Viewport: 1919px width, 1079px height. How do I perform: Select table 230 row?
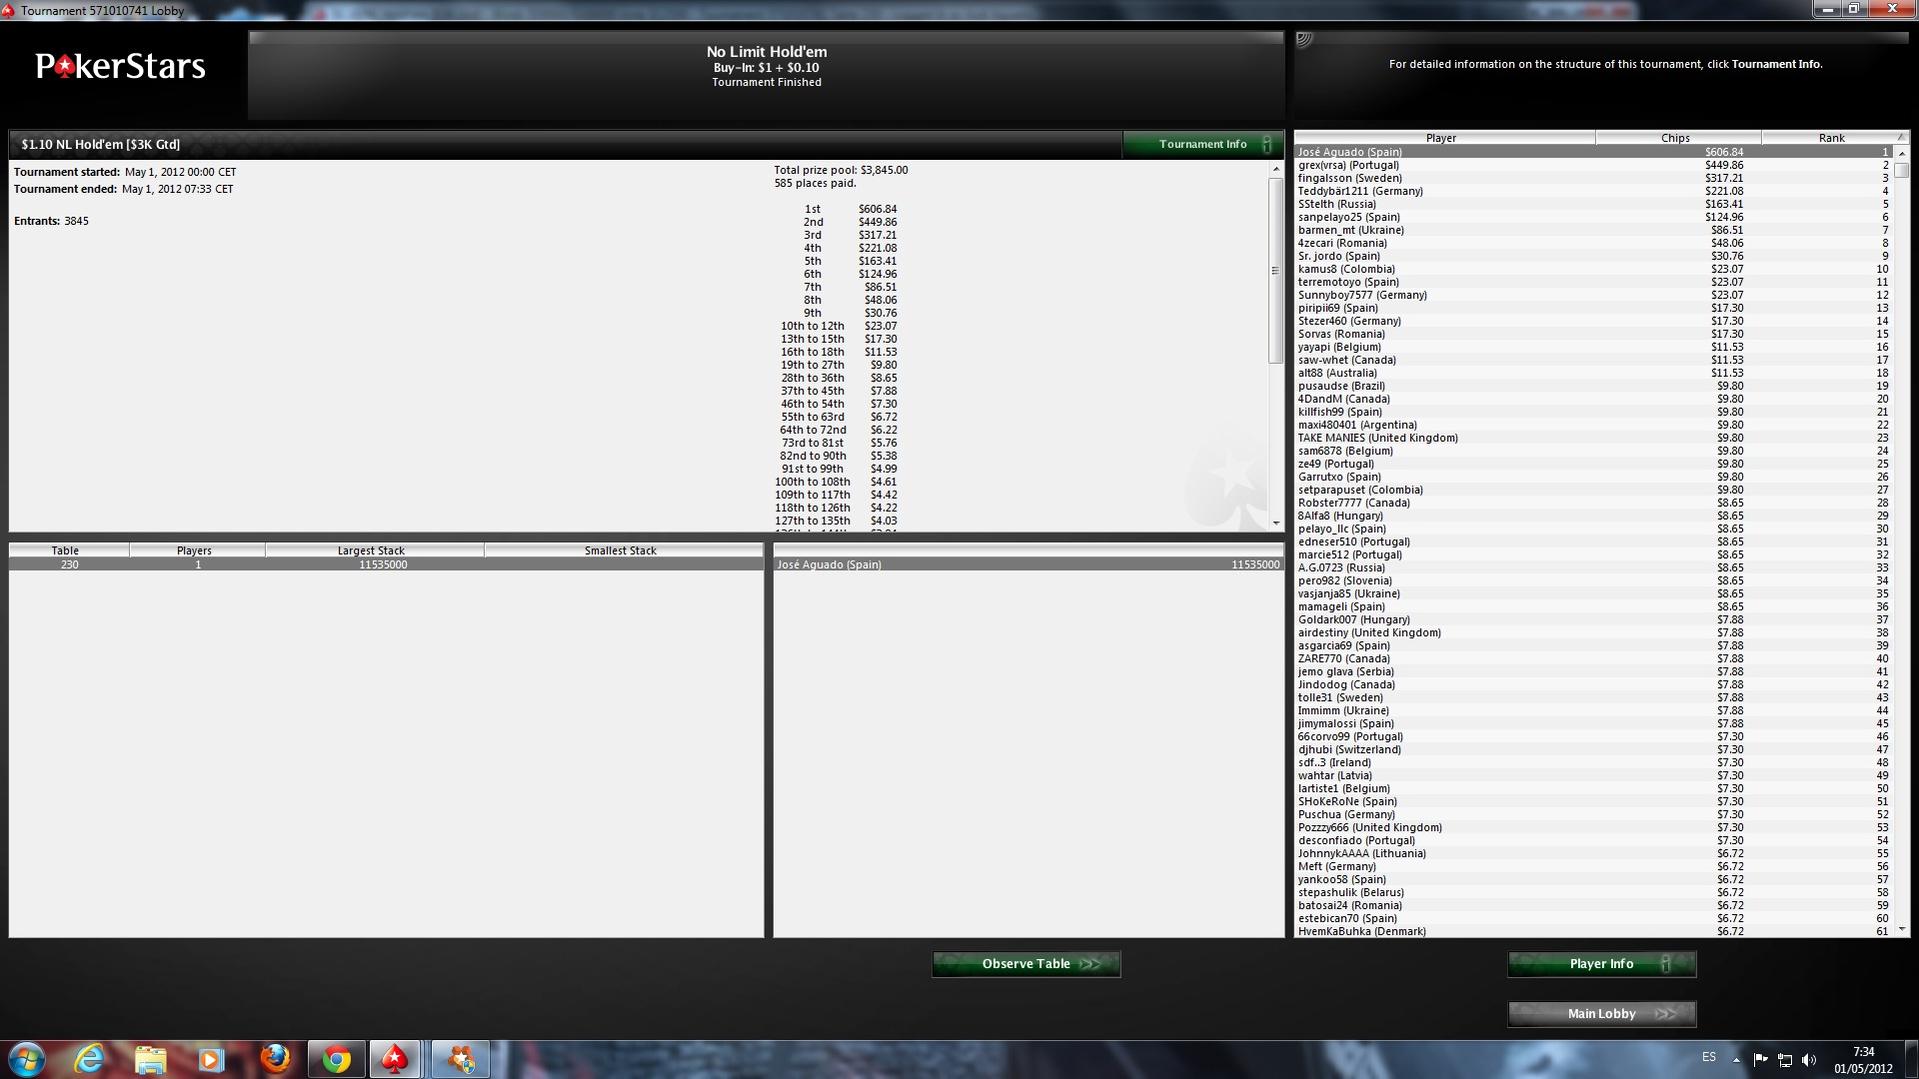click(x=386, y=565)
